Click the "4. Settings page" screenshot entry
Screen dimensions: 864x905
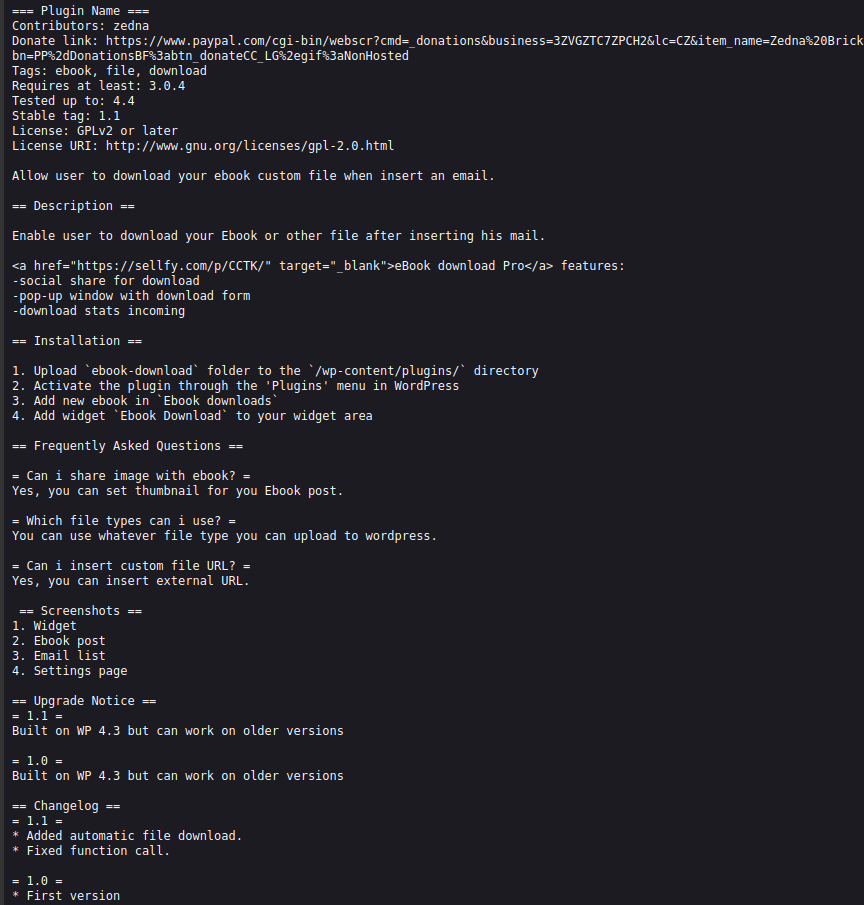pos(70,671)
